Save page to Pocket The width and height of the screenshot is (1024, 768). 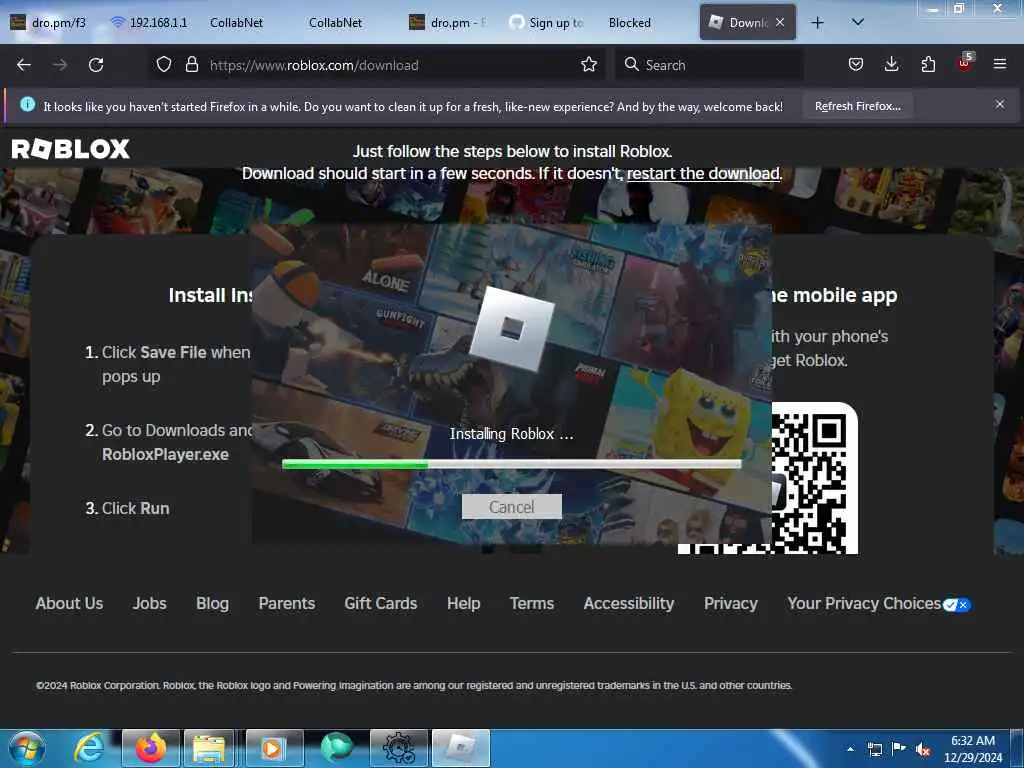pyautogui.click(x=856, y=65)
